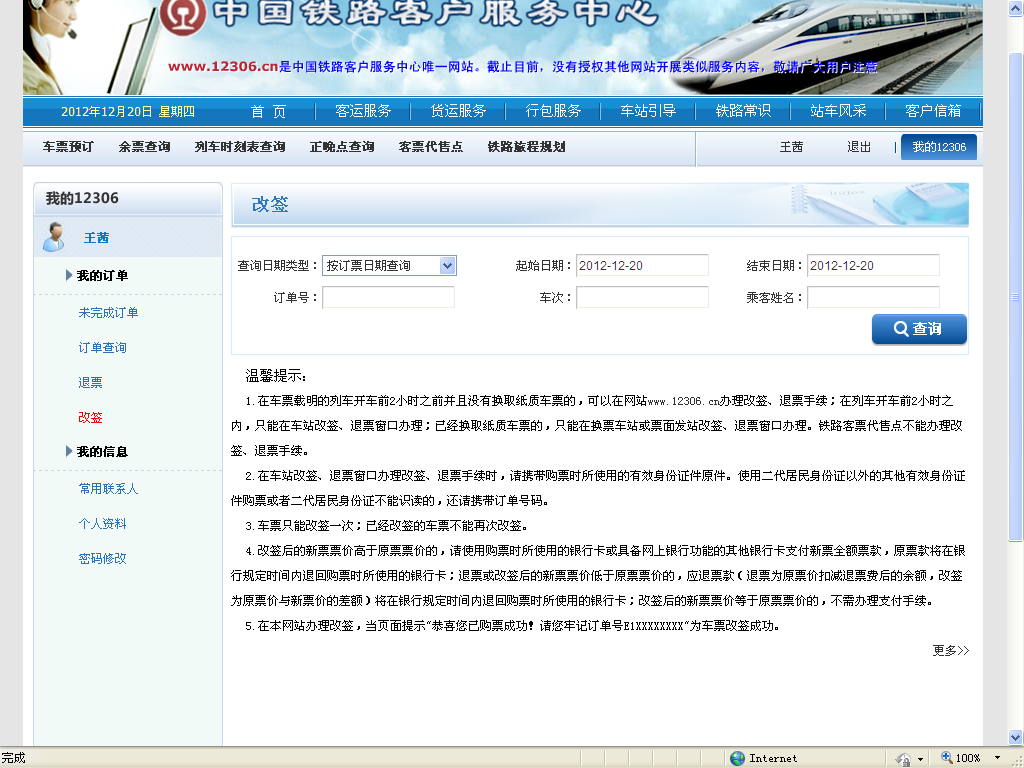This screenshot has width=1024, height=768.
Task: Click the Internet zone globe icon
Action: pos(737,758)
